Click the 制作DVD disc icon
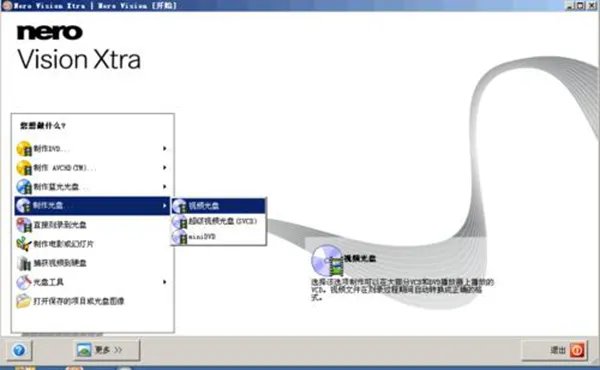The height and width of the screenshot is (370, 600). click(x=24, y=148)
